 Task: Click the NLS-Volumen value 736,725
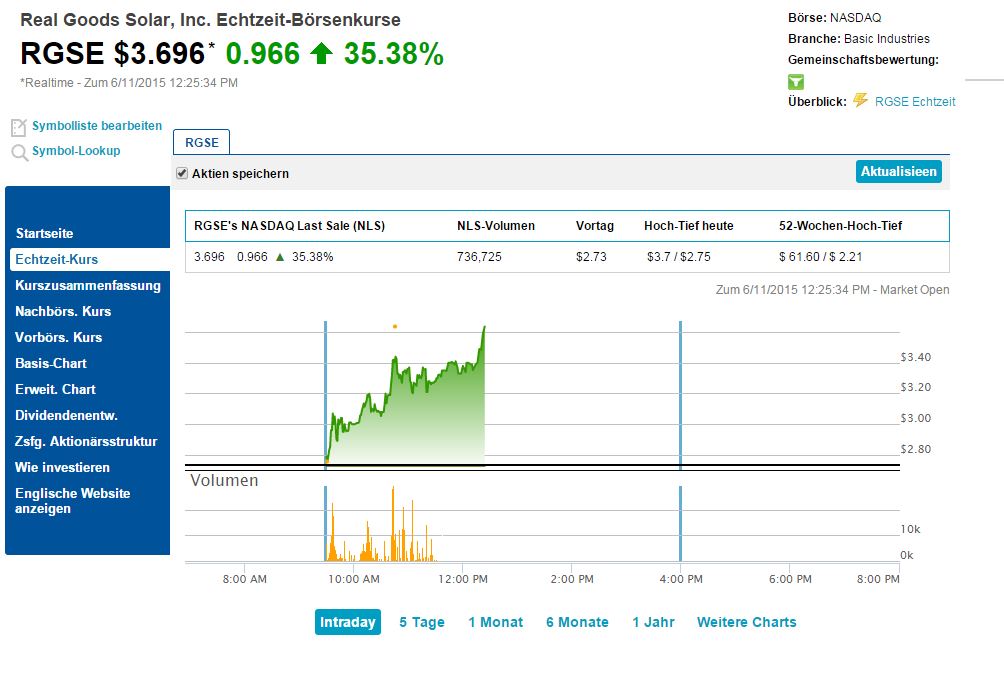[479, 257]
